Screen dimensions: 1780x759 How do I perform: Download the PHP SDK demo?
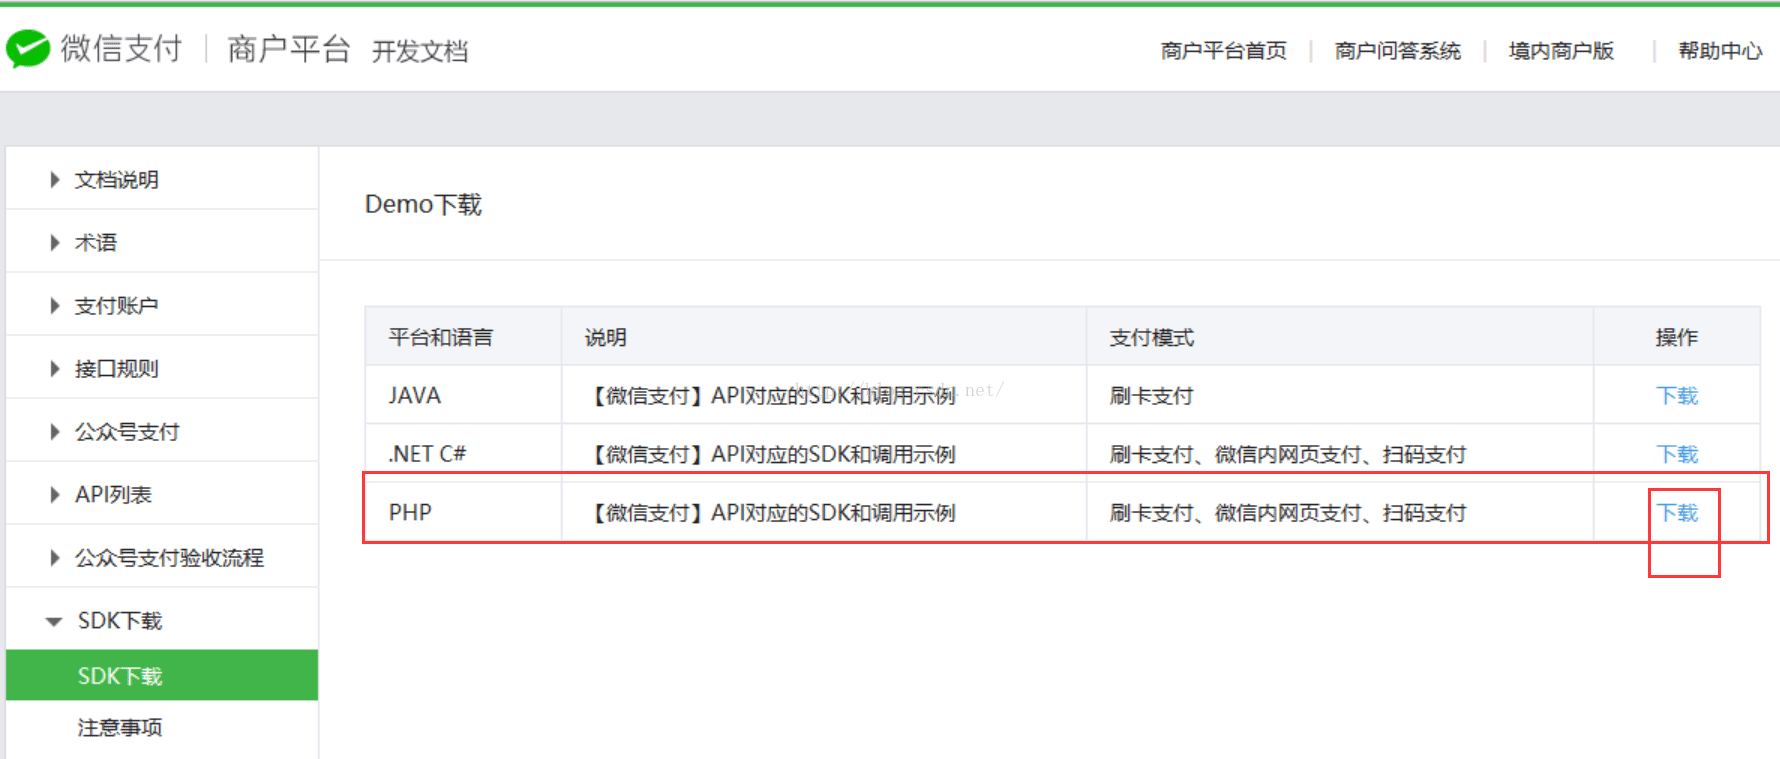pos(1677,513)
